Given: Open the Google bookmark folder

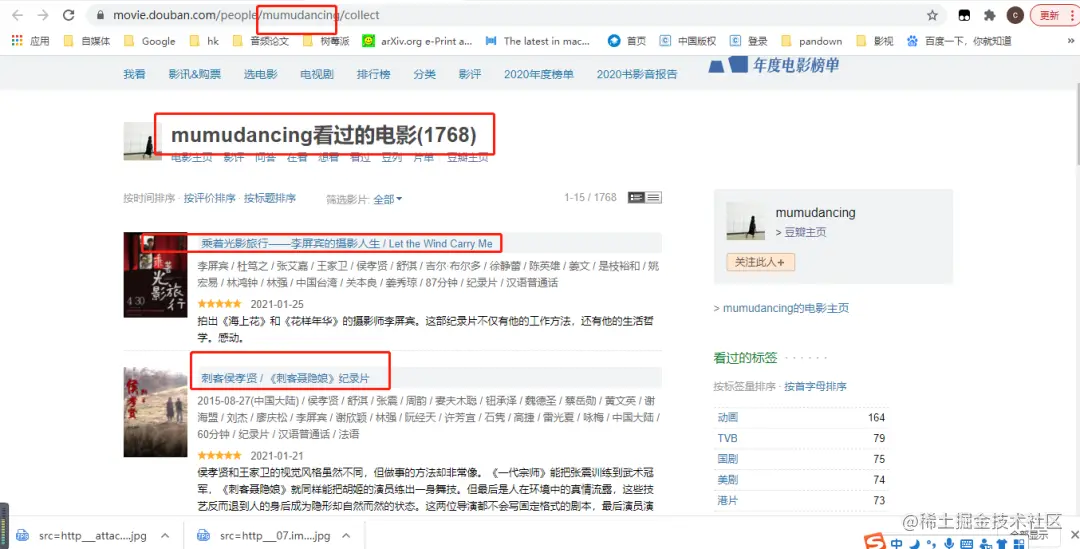Looking at the screenshot, I should (149, 41).
